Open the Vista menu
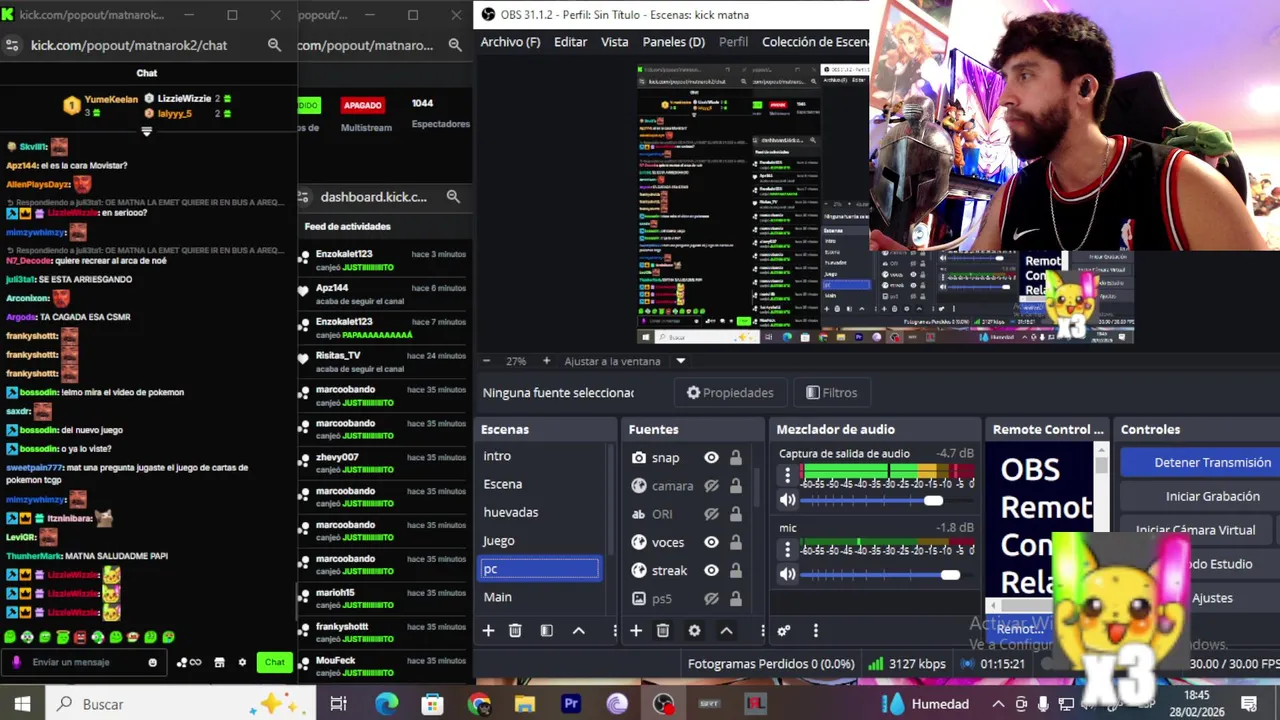 (614, 42)
